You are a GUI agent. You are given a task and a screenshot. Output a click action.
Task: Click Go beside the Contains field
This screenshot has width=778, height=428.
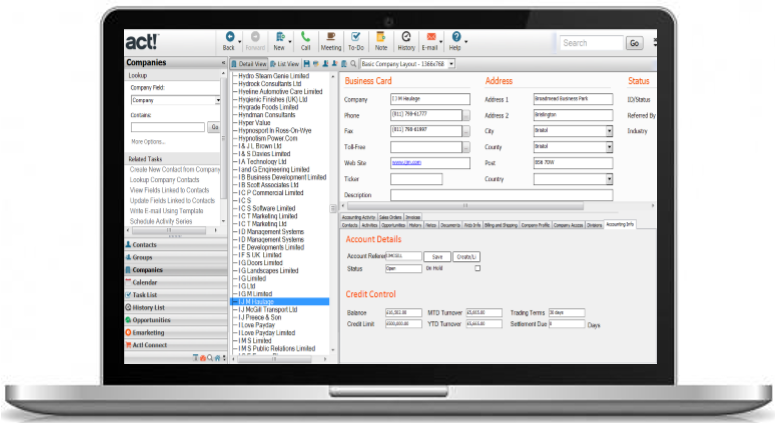[x=214, y=127]
